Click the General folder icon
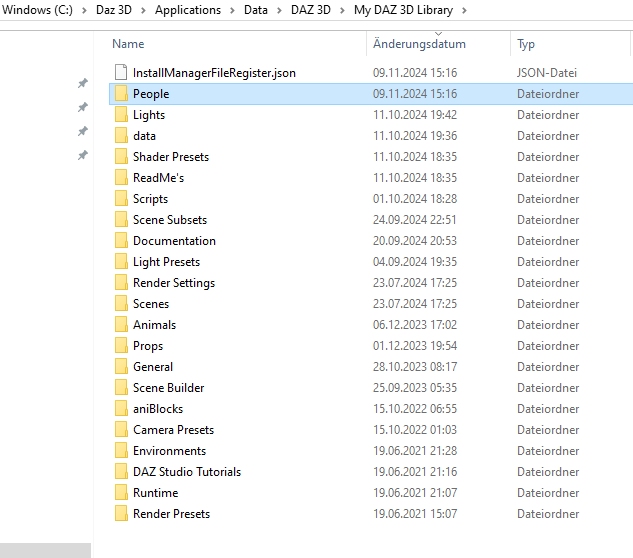The image size is (633, 558). click(121, 367)
